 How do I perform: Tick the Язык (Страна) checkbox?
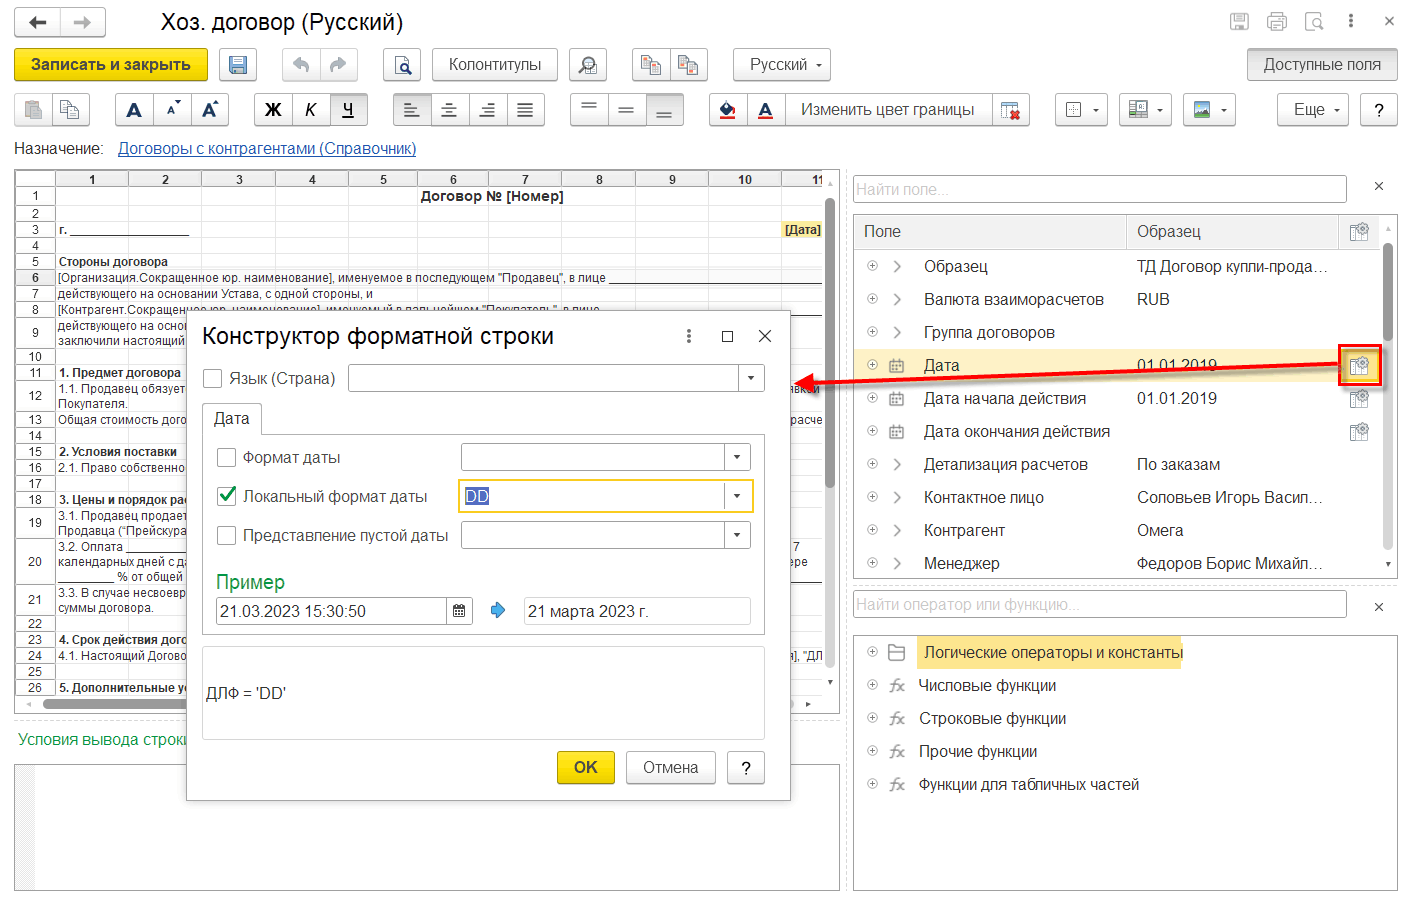pos(213,378)
